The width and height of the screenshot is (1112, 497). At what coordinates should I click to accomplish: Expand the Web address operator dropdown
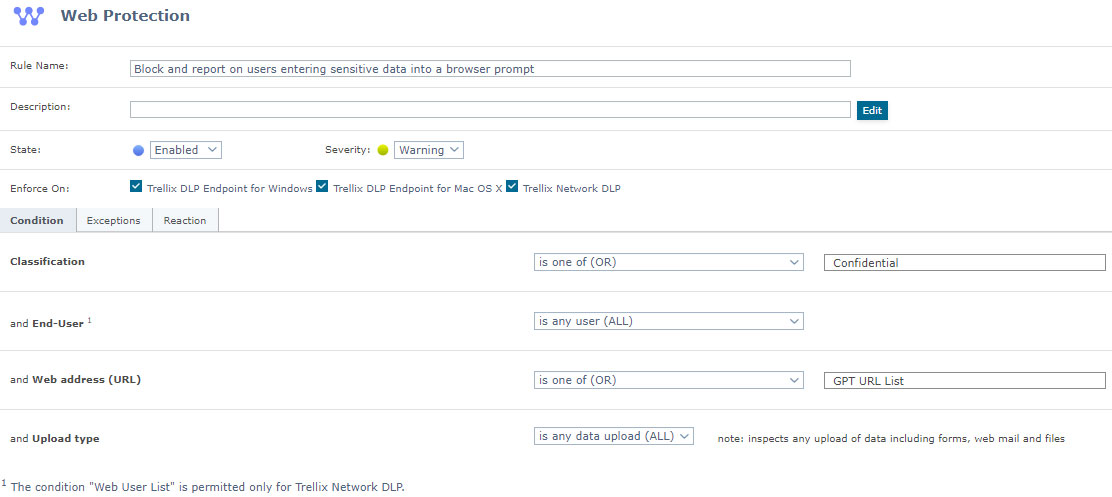coord(668,380)
